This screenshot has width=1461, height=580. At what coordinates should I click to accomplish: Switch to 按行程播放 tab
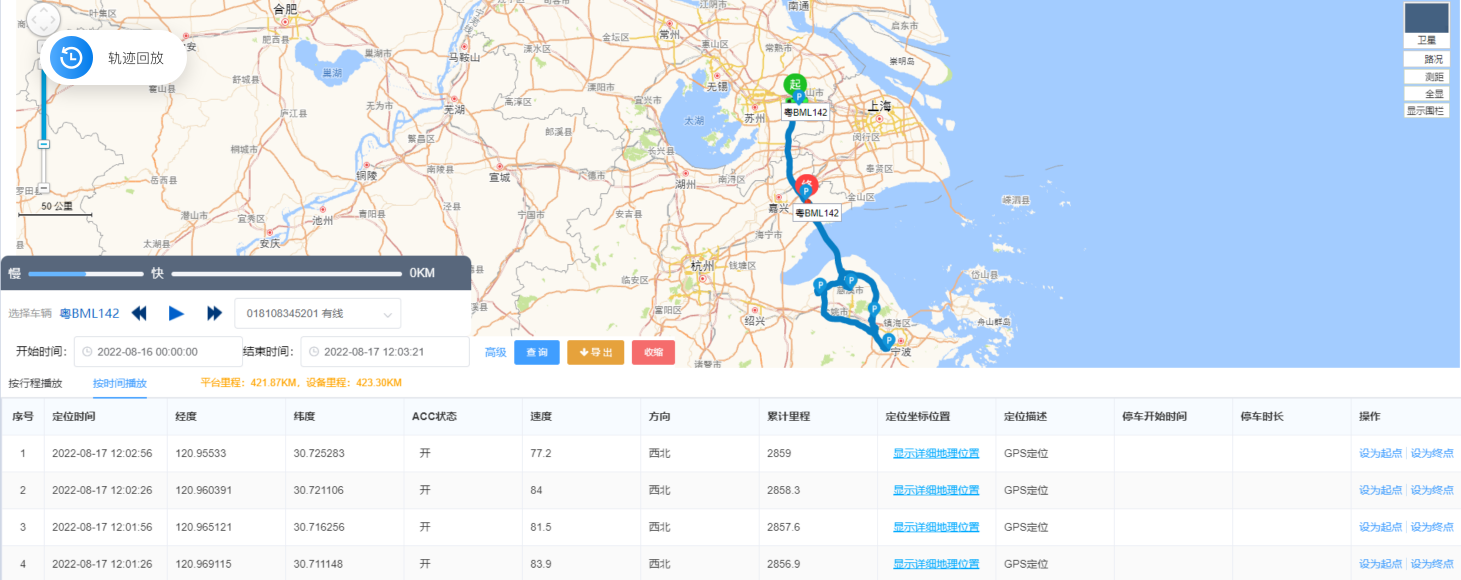coord(35,383)
